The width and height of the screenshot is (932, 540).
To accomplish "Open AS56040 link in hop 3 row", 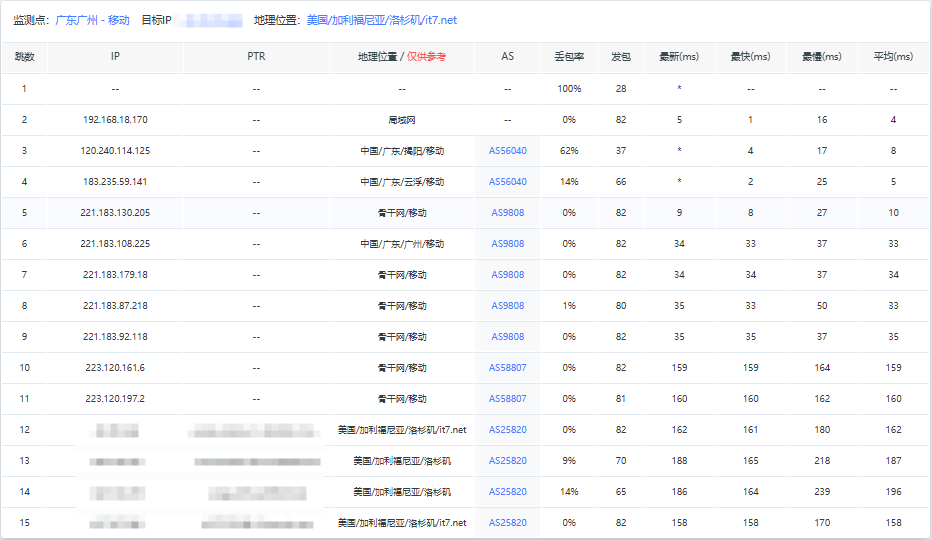I will [x=507, y=151].
